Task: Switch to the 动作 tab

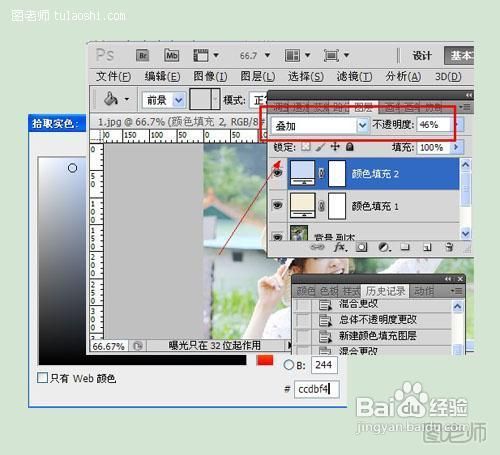Action: coord(423,291)
